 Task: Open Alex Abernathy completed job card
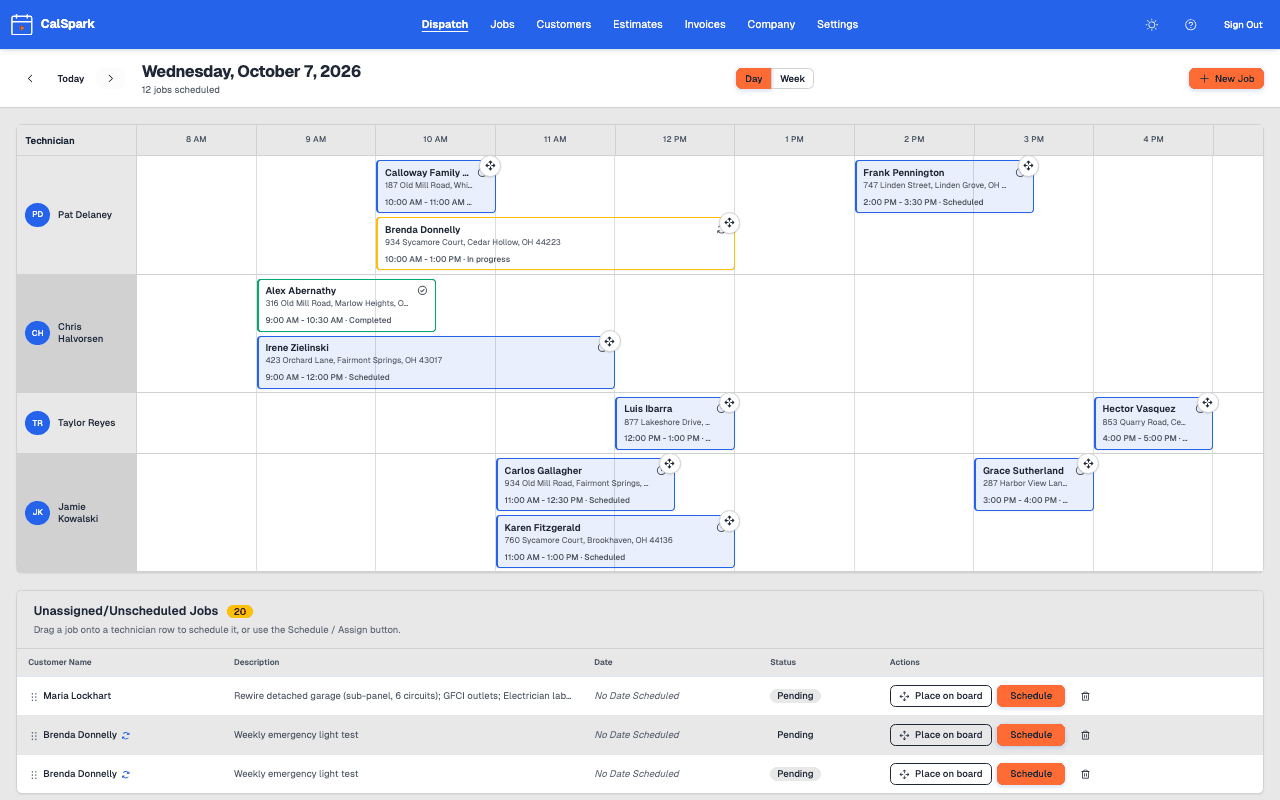pyautogui.click(x=346, y=305)
